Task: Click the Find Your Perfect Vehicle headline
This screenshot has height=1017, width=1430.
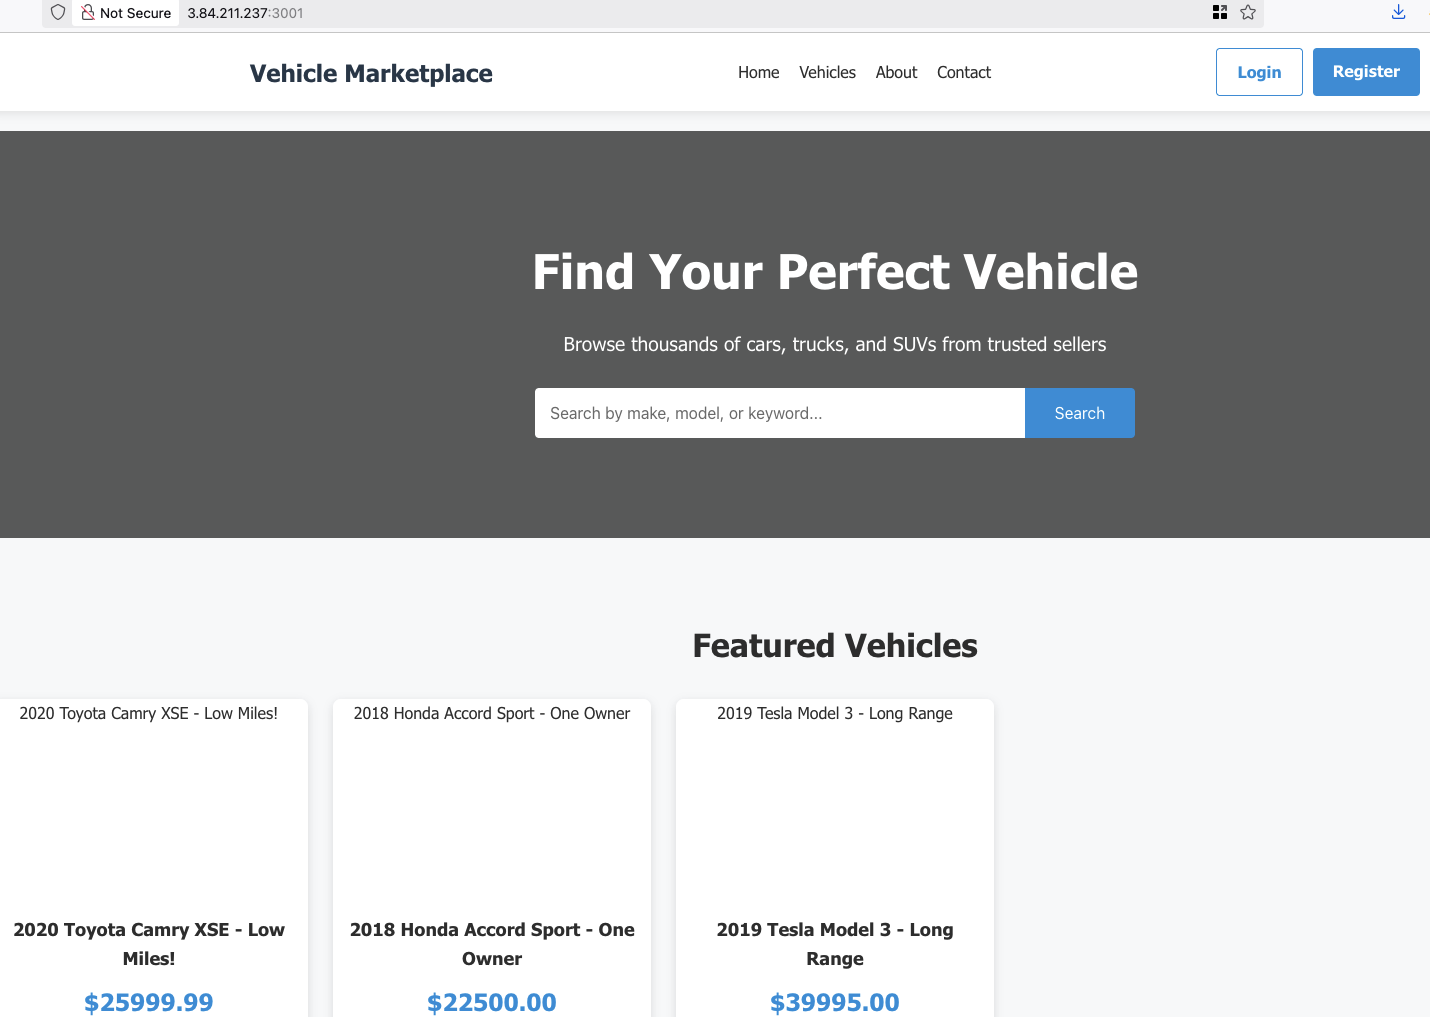Action: click(x=835, y=272)
